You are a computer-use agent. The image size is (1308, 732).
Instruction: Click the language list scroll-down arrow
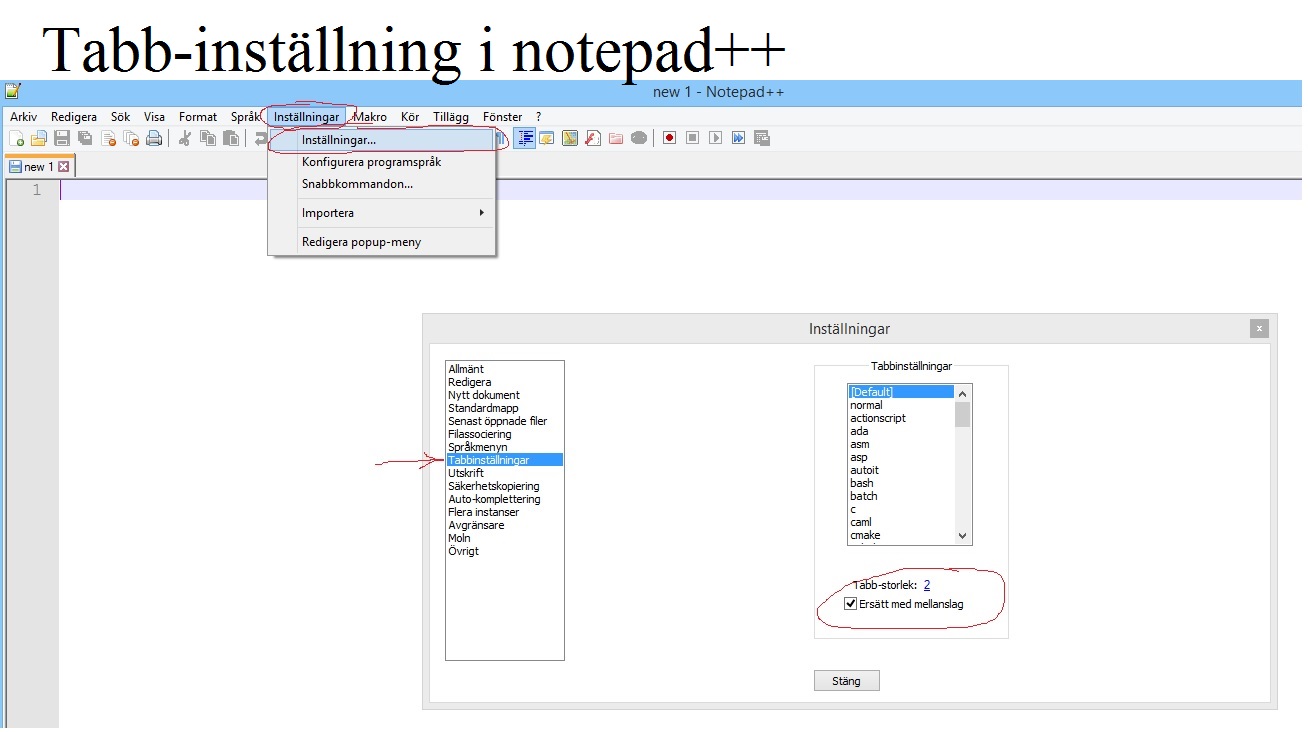(x=963, y=536)
